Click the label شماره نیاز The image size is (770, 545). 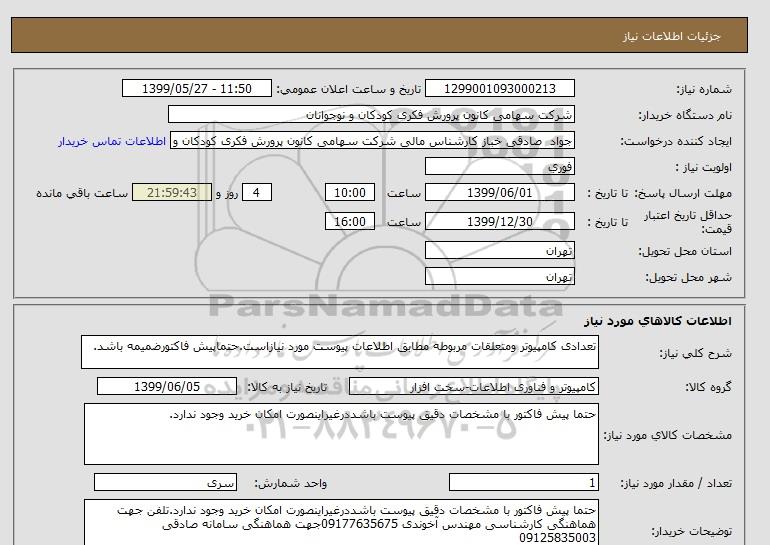pos(704,89)
